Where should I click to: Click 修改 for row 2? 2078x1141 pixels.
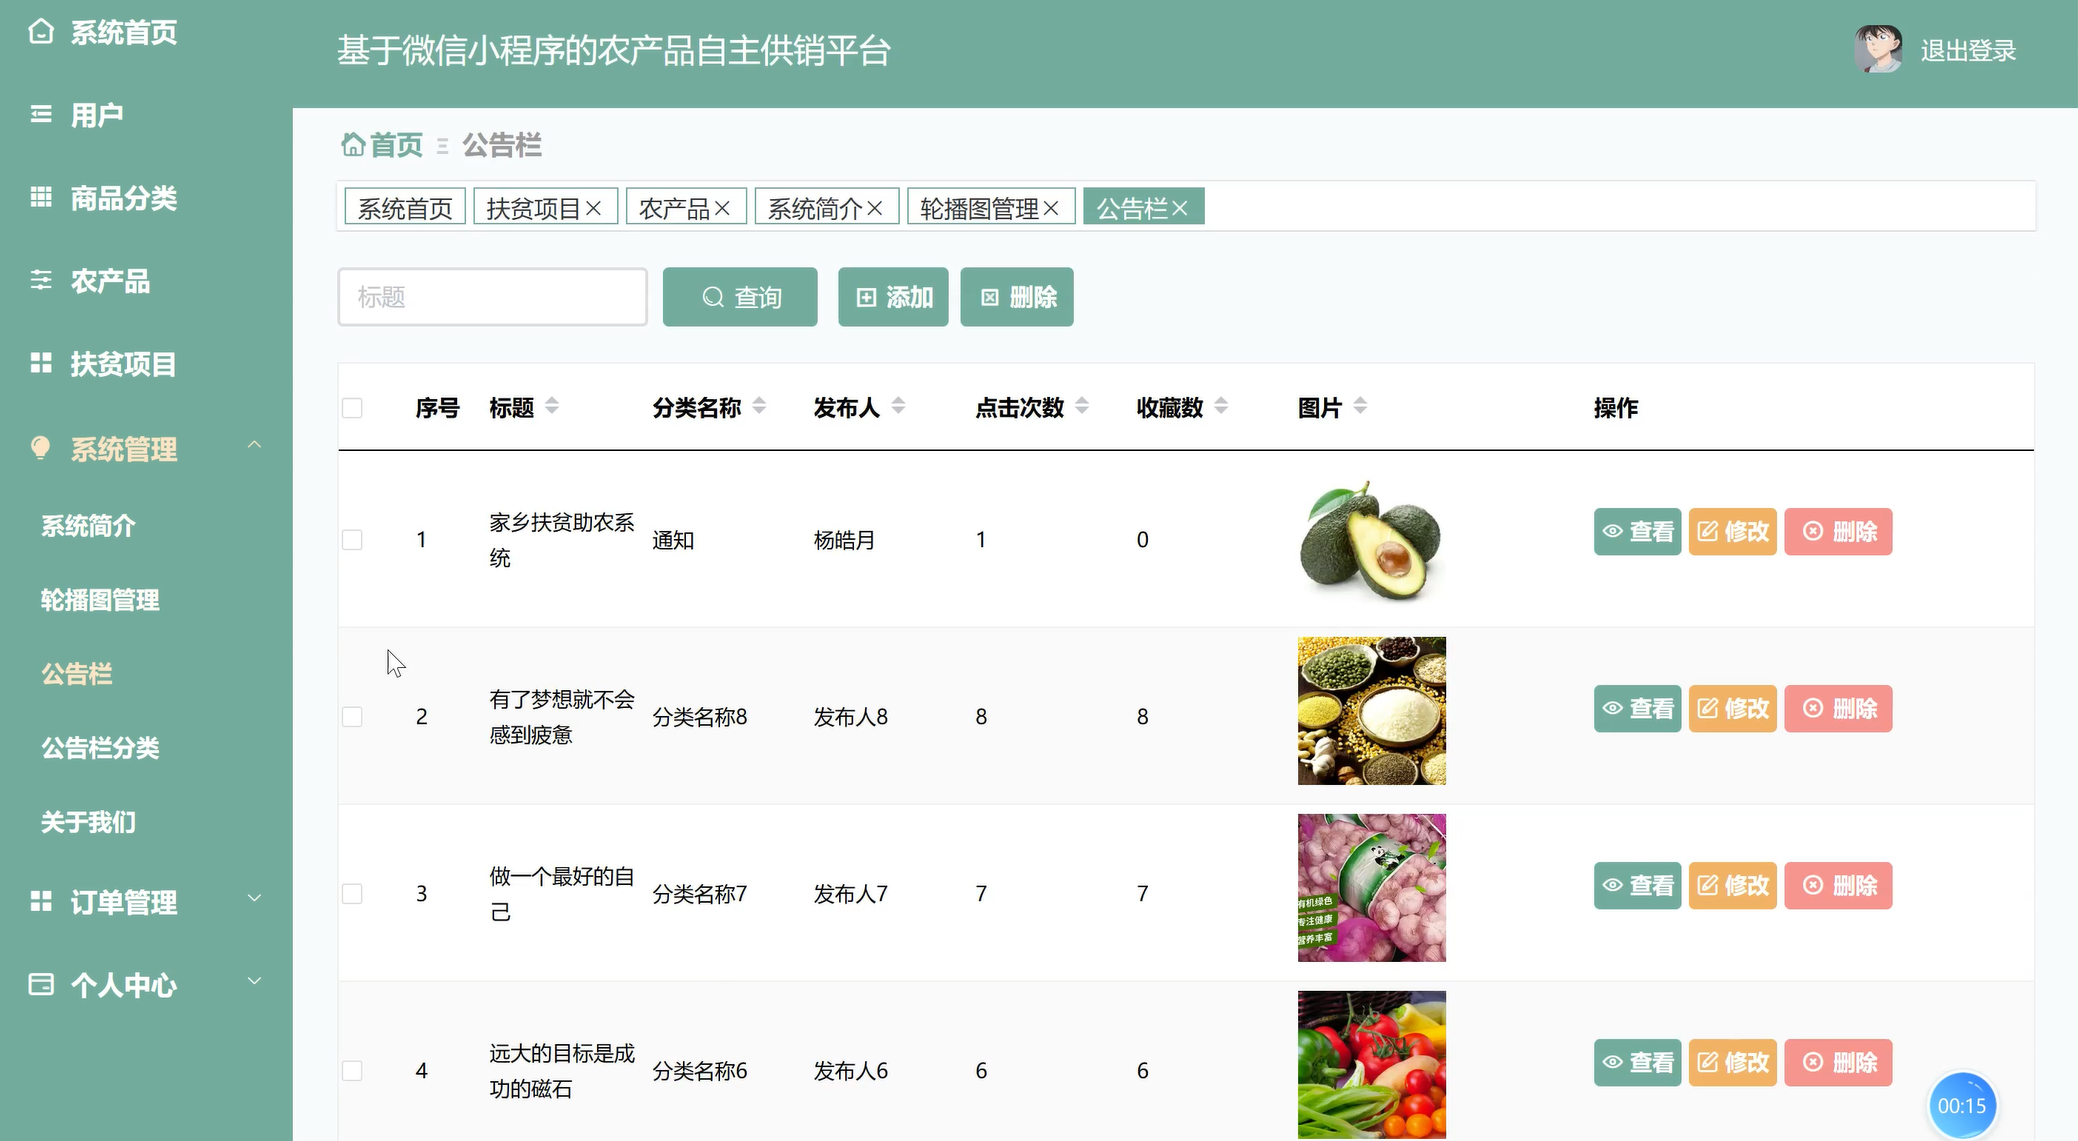click(x=1732, y=709)
